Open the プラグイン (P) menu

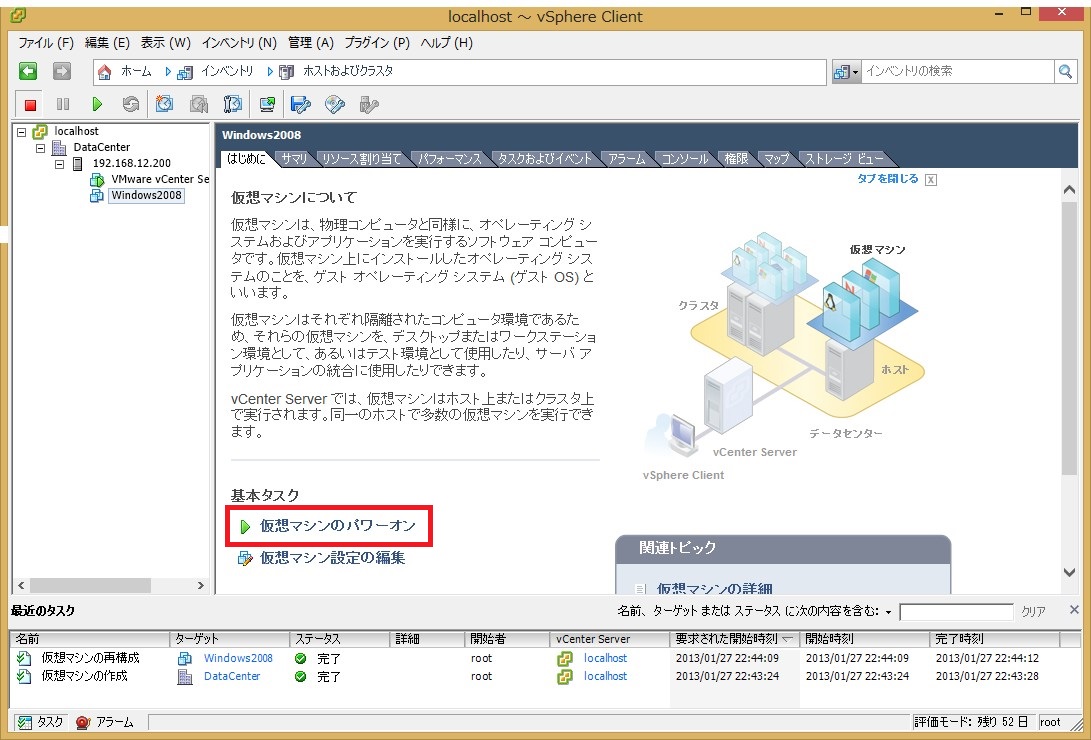click(377, 43)
